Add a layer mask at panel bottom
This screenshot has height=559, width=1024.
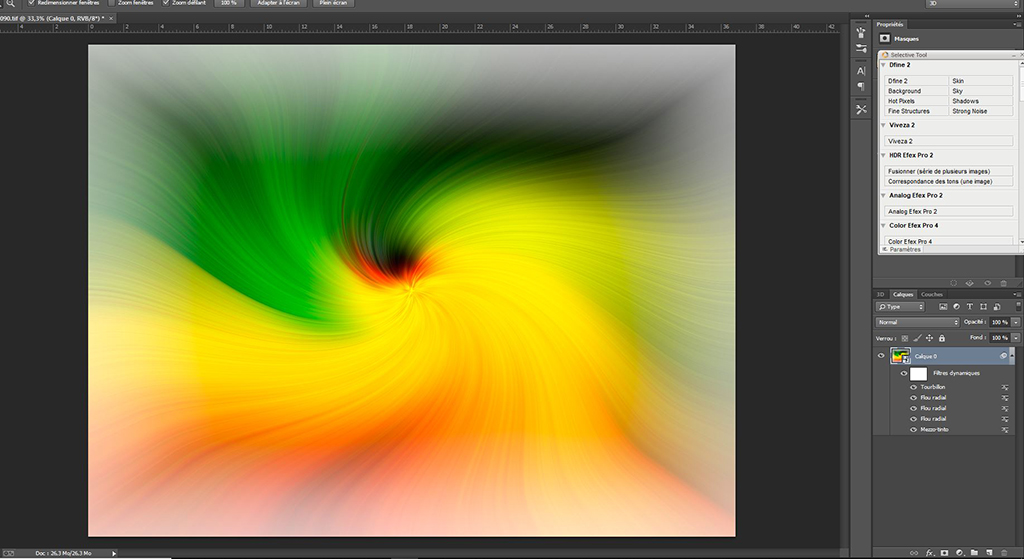(x=944, y=553)
